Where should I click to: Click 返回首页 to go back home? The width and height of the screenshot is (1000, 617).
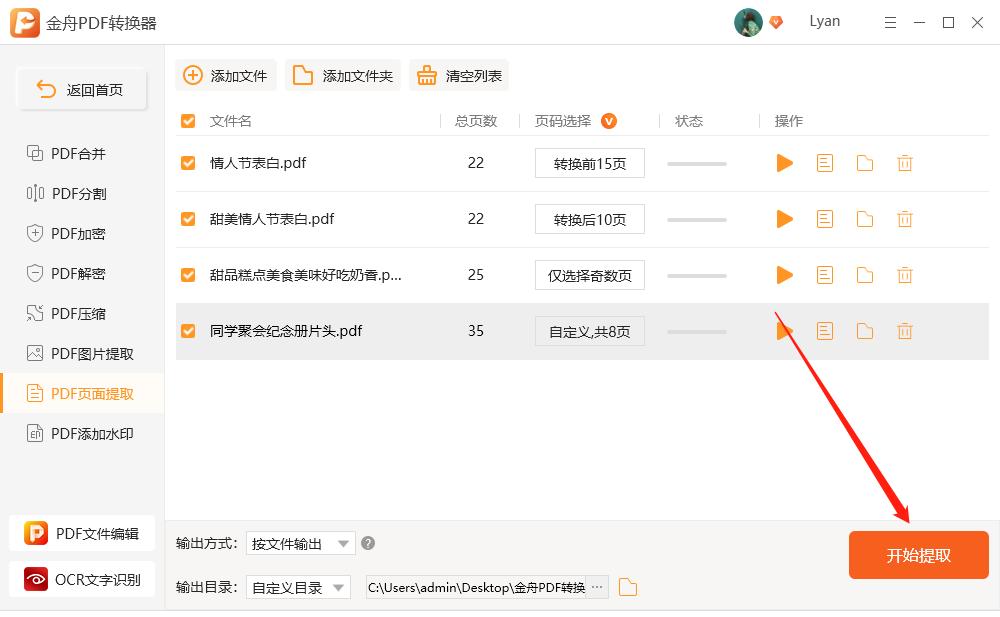click(81, 88)
